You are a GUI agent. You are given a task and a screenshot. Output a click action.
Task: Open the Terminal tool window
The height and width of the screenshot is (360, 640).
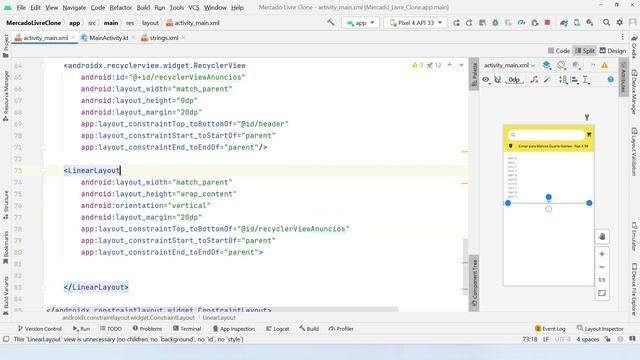pyautogui.click(x=187, y=329)
